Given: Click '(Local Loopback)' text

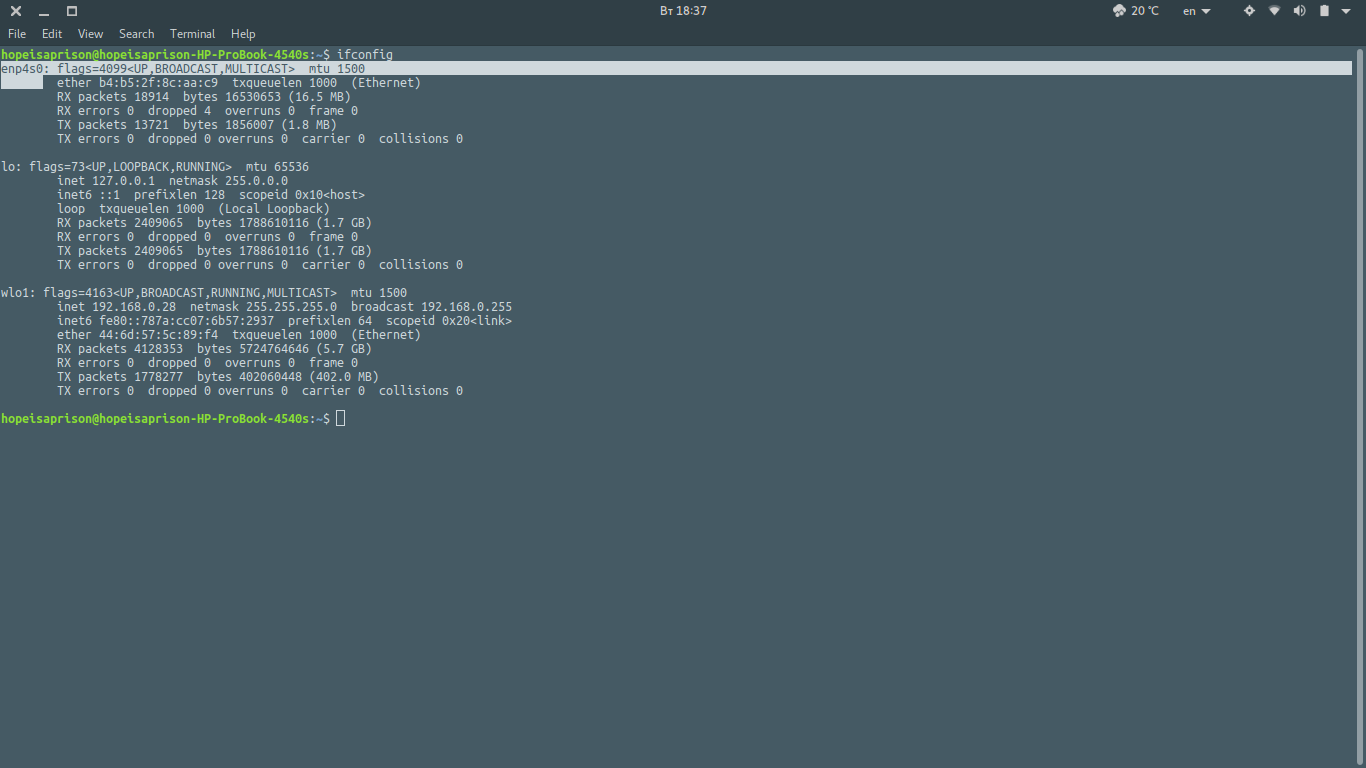Looking at the screenshot, I should [274, 208].
